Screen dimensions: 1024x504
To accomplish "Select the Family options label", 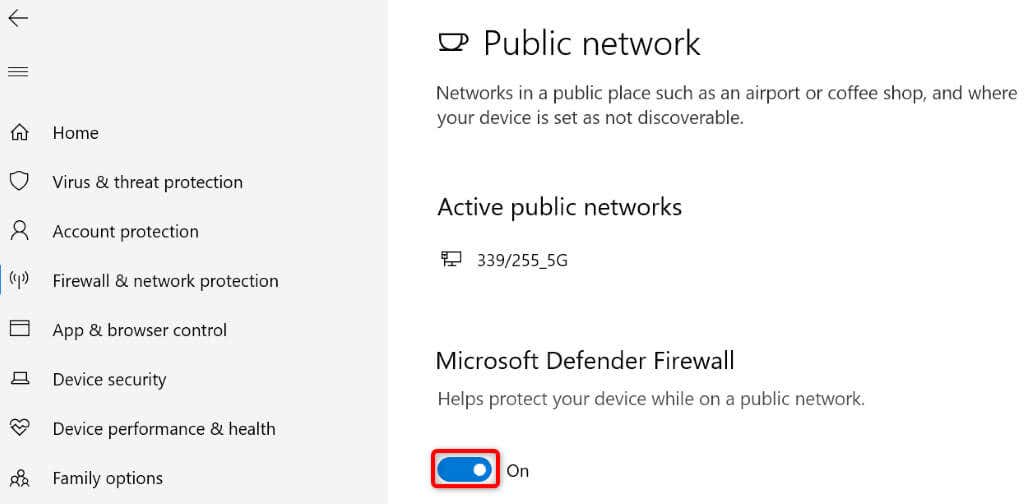I will tap(107, 478).
